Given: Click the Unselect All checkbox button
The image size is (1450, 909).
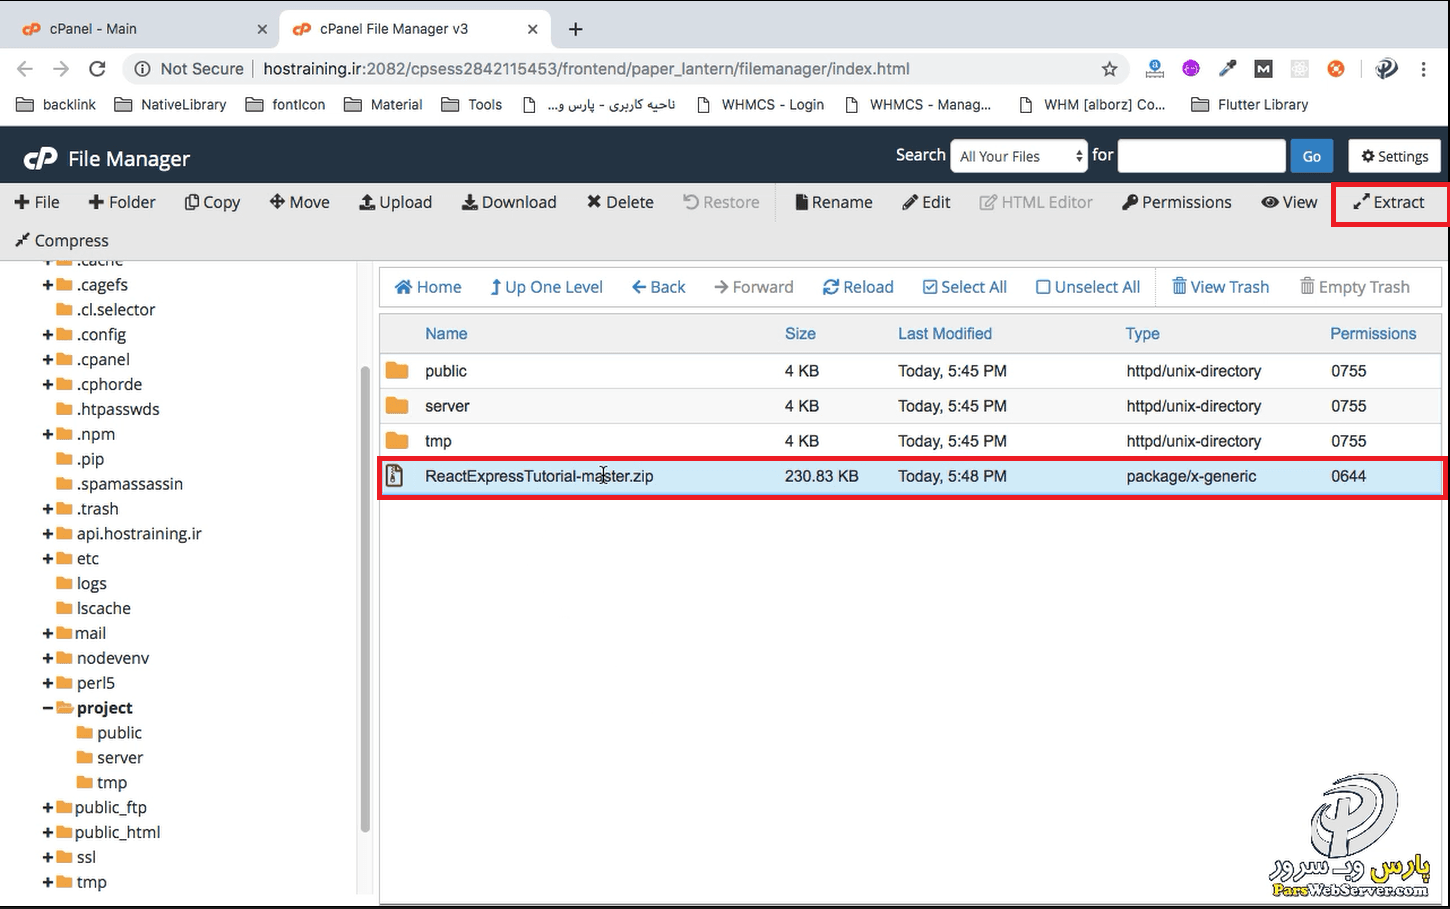Looking at the screenshot, I should (x=1087, y=287).
